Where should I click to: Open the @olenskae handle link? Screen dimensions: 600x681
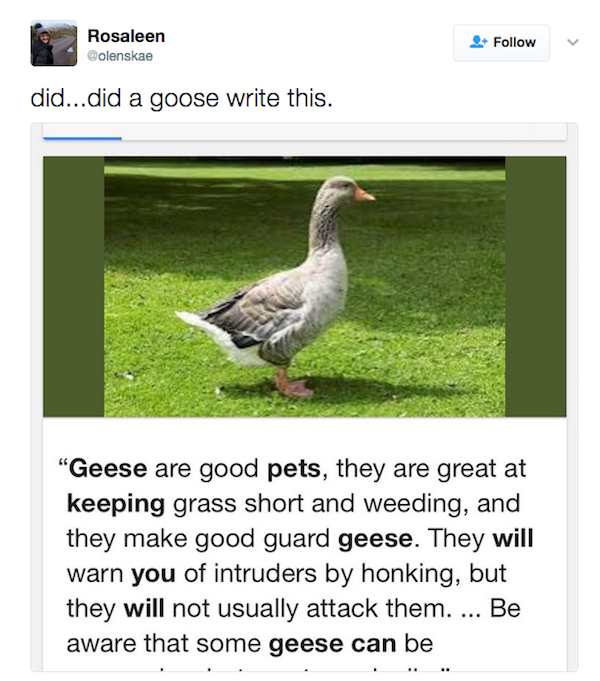coord(120,56)
